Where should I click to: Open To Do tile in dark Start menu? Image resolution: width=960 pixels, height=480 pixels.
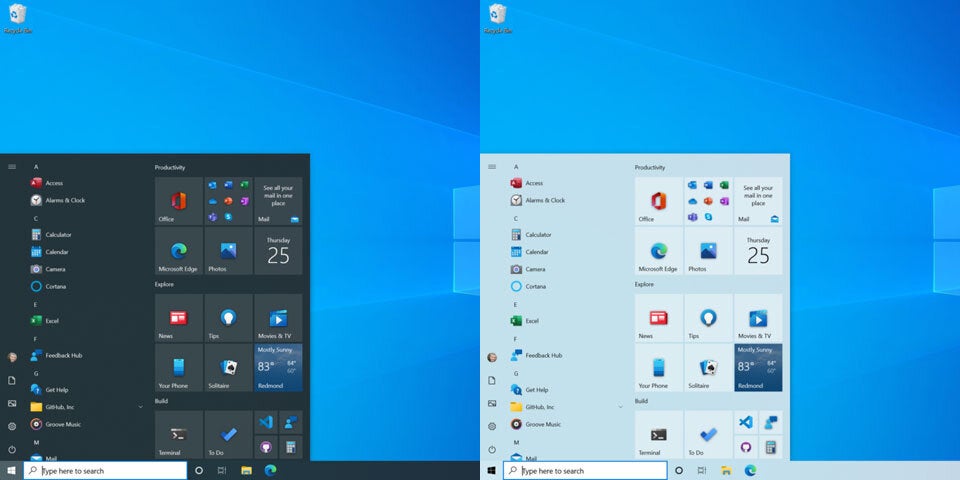click(228, 435)
